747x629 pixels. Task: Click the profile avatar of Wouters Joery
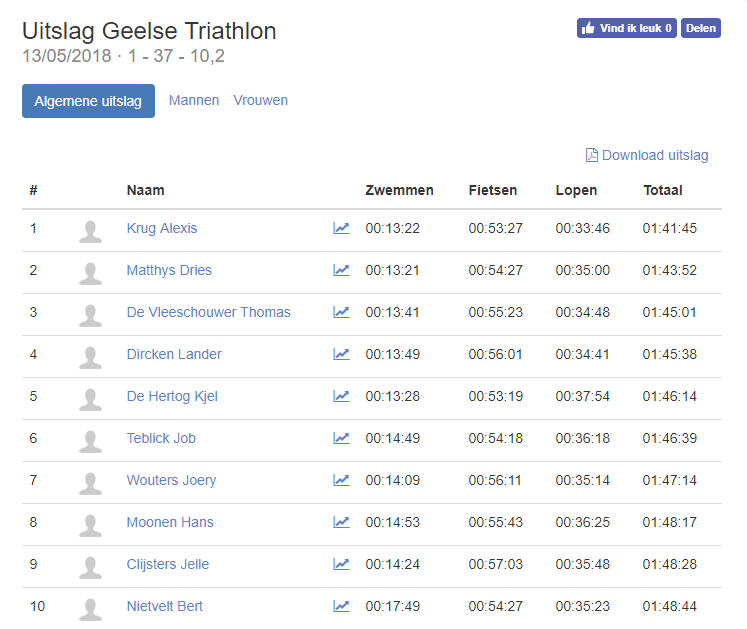pos(91,483)
